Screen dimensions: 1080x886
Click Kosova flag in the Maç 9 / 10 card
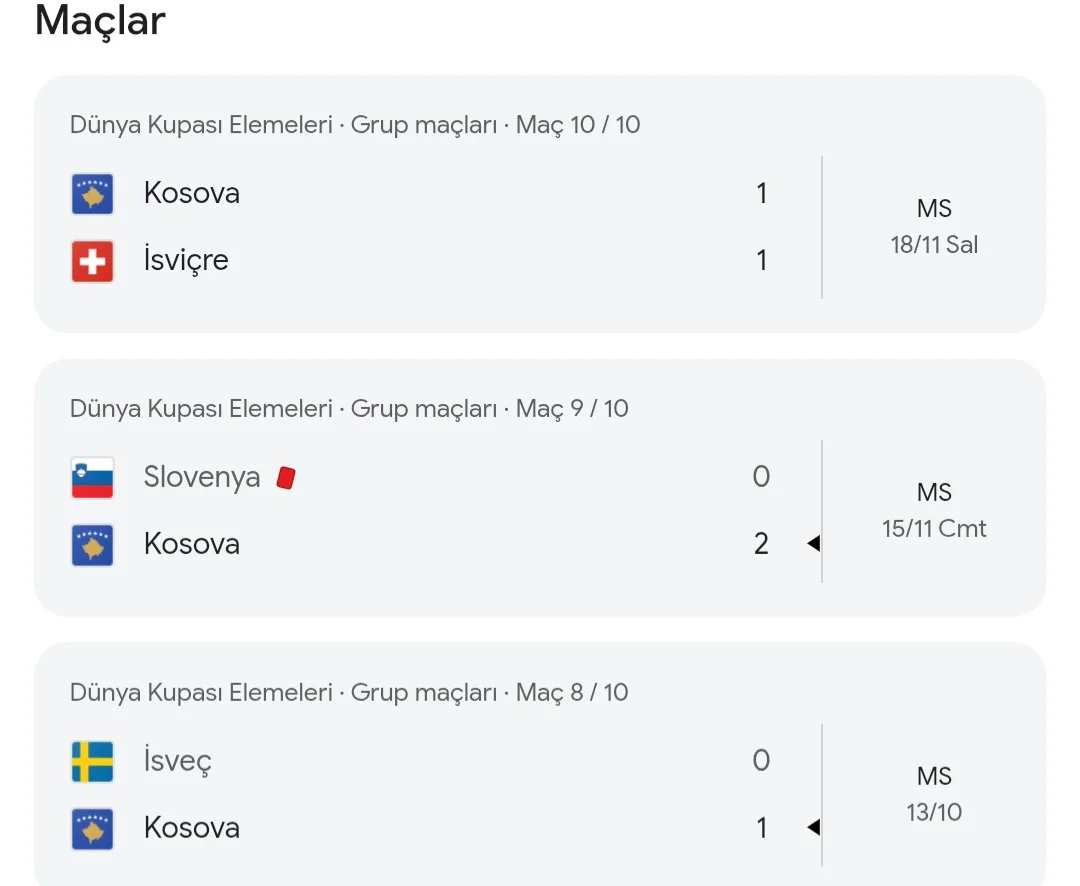tap(92, 545)
